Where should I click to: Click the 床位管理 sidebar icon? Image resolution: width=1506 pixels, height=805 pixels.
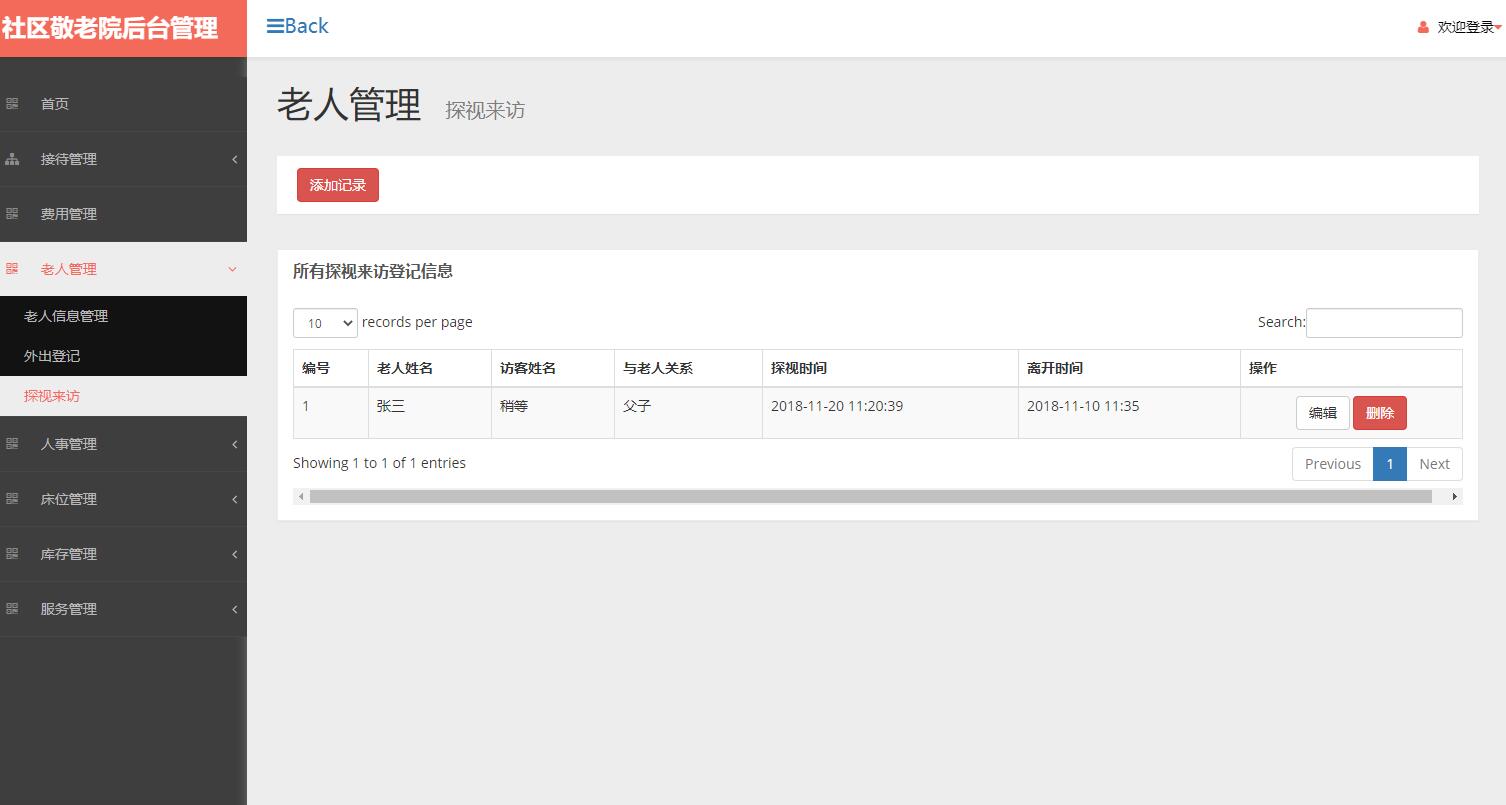(13, 499)
